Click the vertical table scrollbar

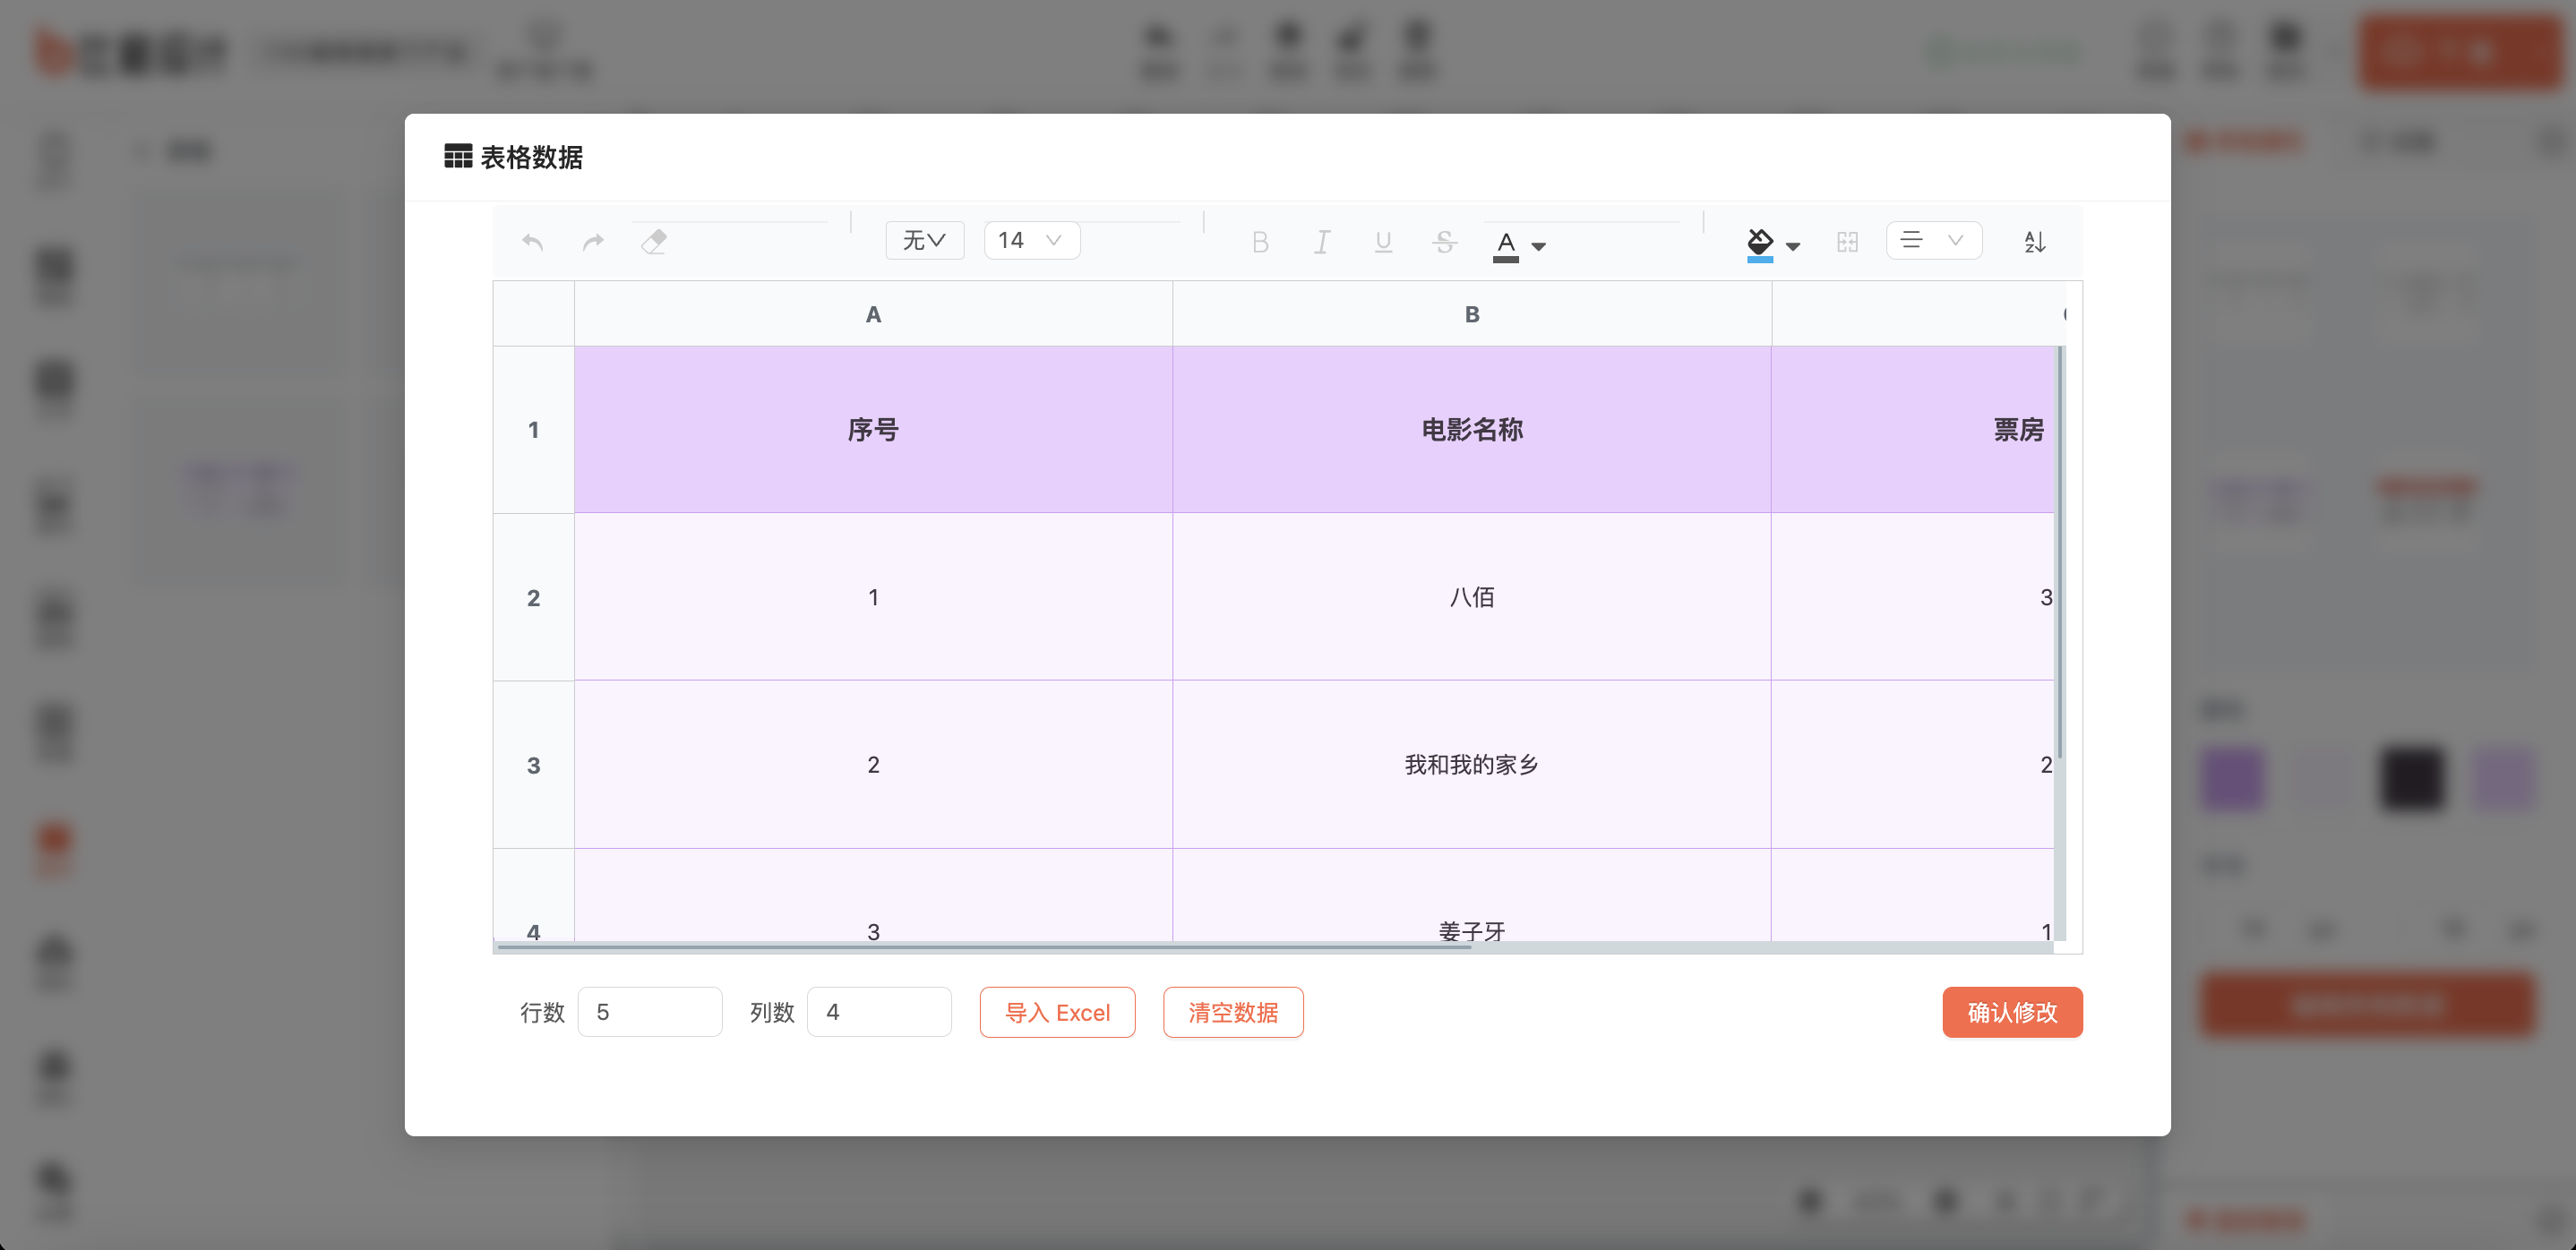2060,552
